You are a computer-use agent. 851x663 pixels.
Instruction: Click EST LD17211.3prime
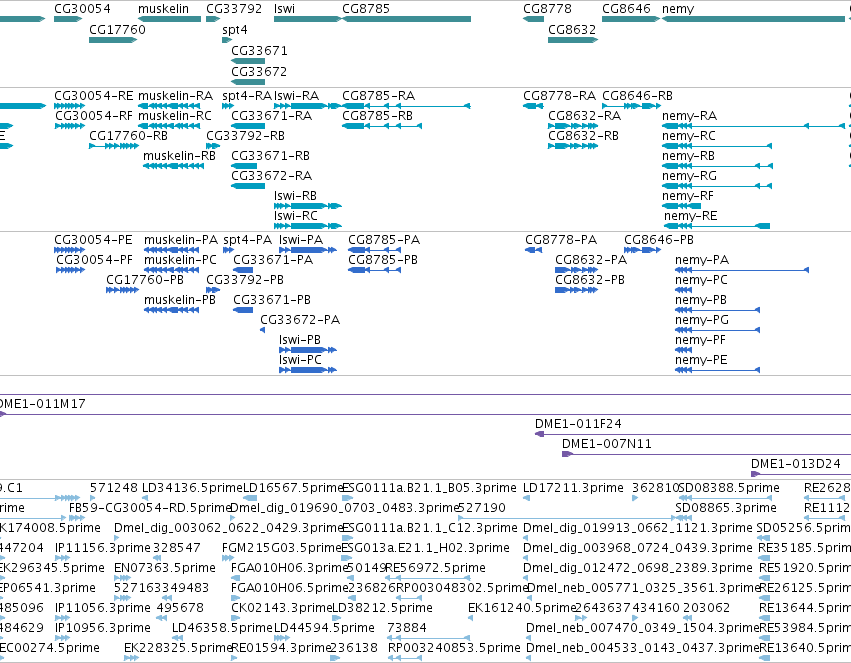pos(573,488)
